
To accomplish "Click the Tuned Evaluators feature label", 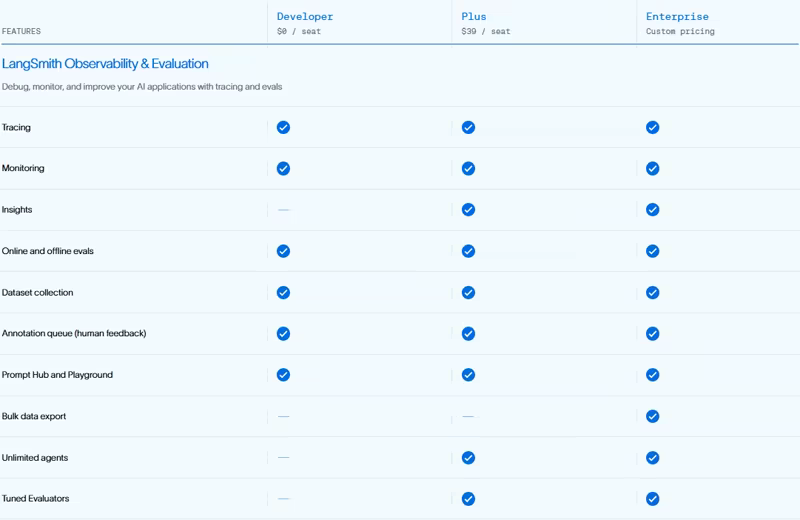I will pyautogui.click(x=35, y=498).
